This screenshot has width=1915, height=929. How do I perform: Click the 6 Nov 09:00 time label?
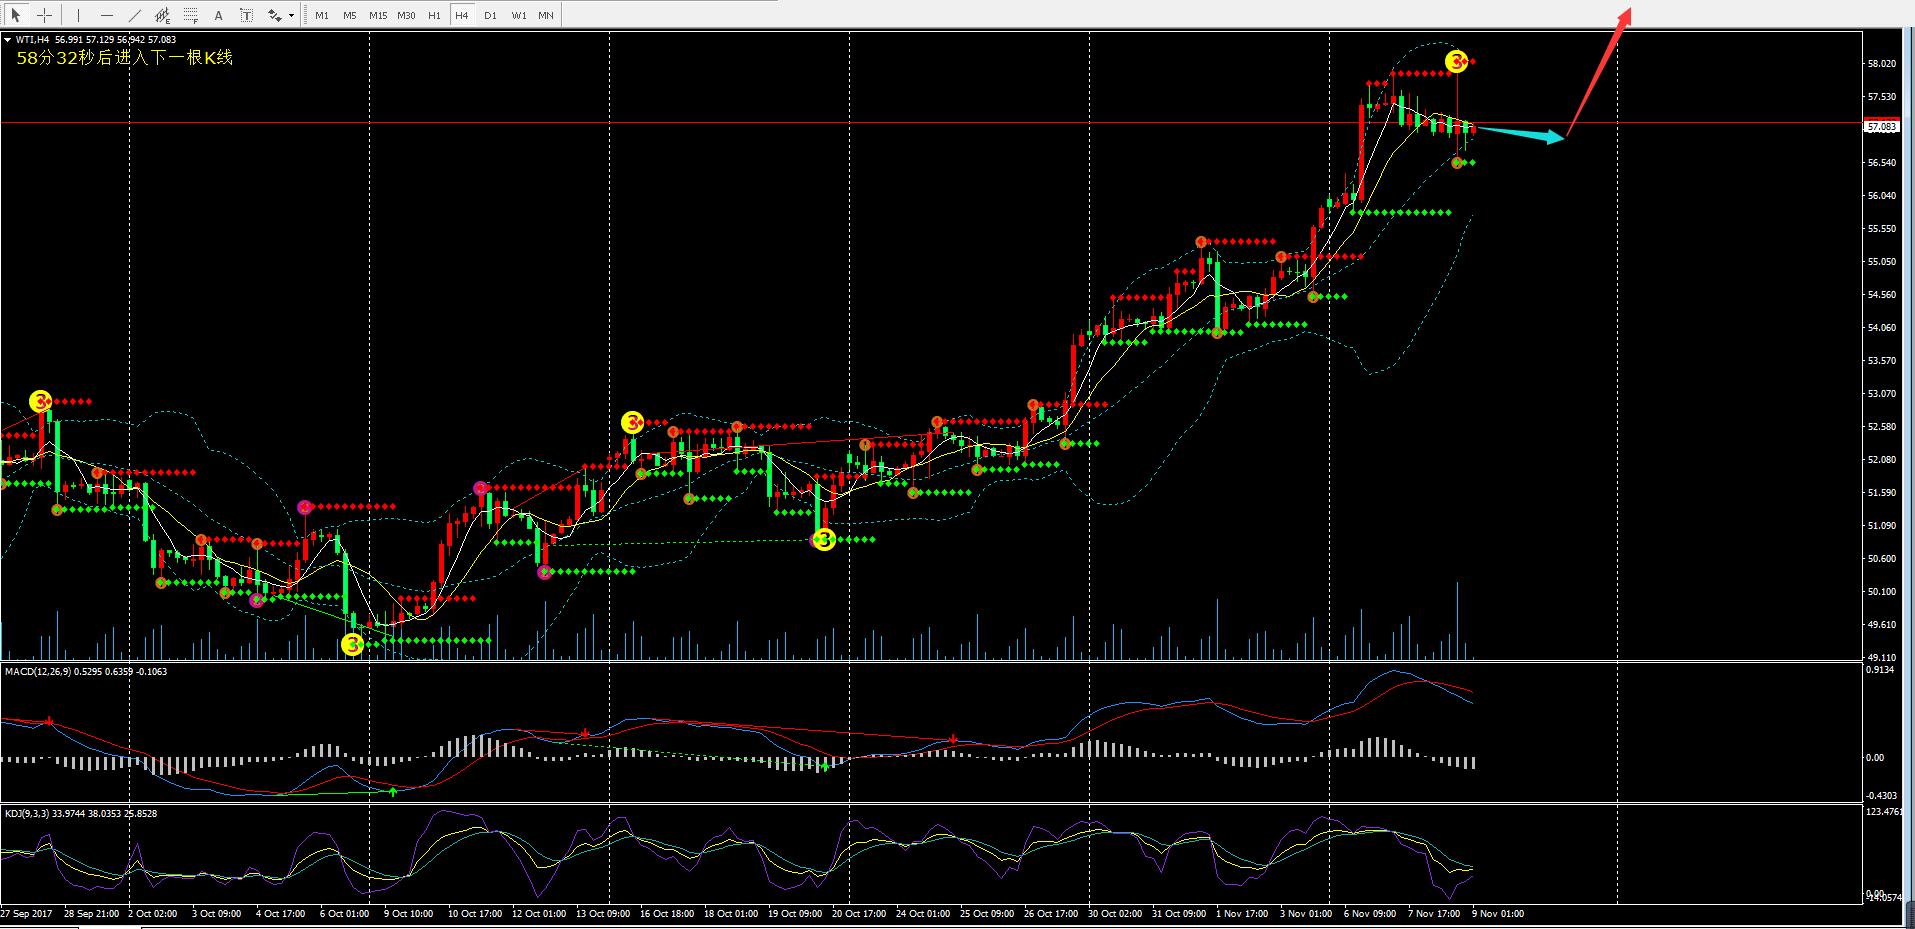(1370, 914)
